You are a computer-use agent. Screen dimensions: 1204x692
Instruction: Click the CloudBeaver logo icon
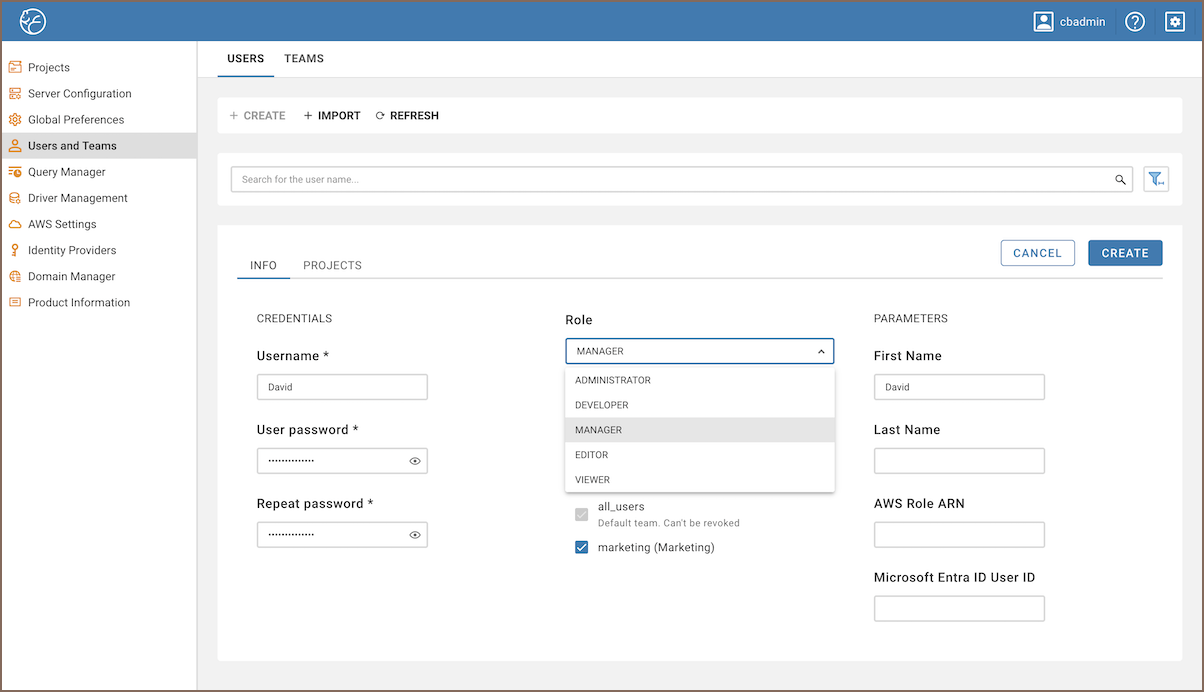(33, 21)
